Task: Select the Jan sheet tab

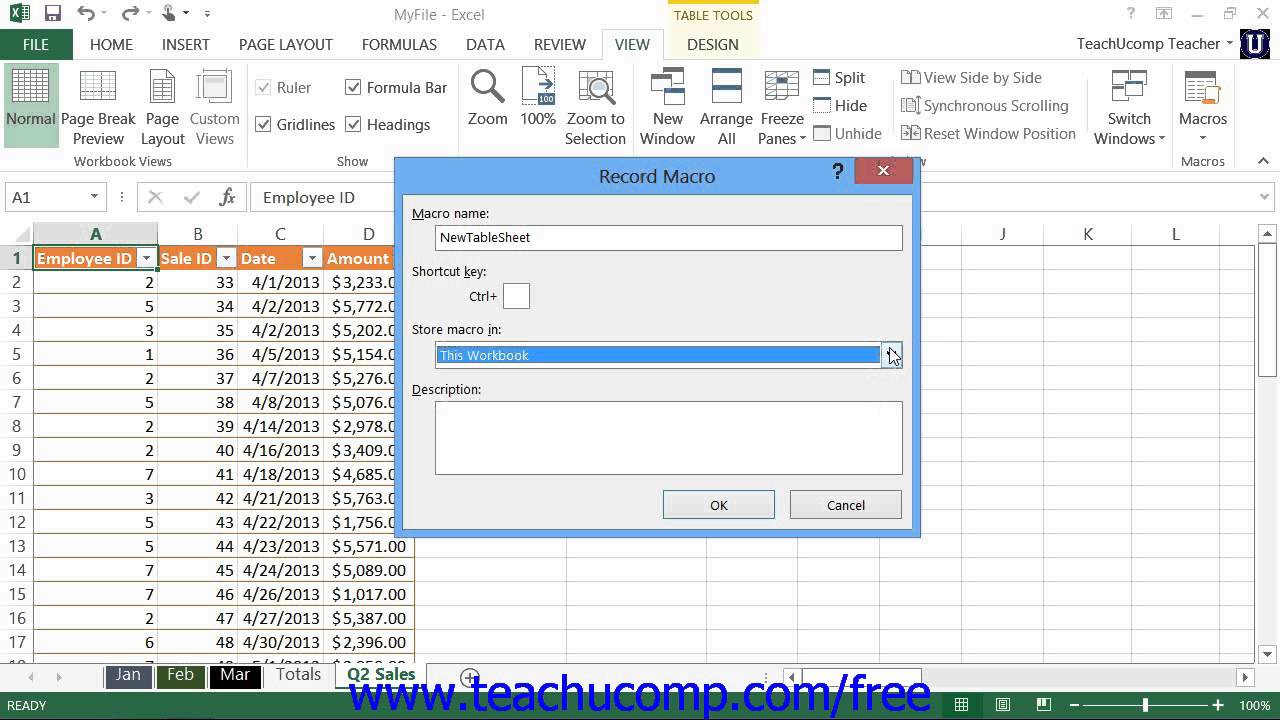Action: 128,675
